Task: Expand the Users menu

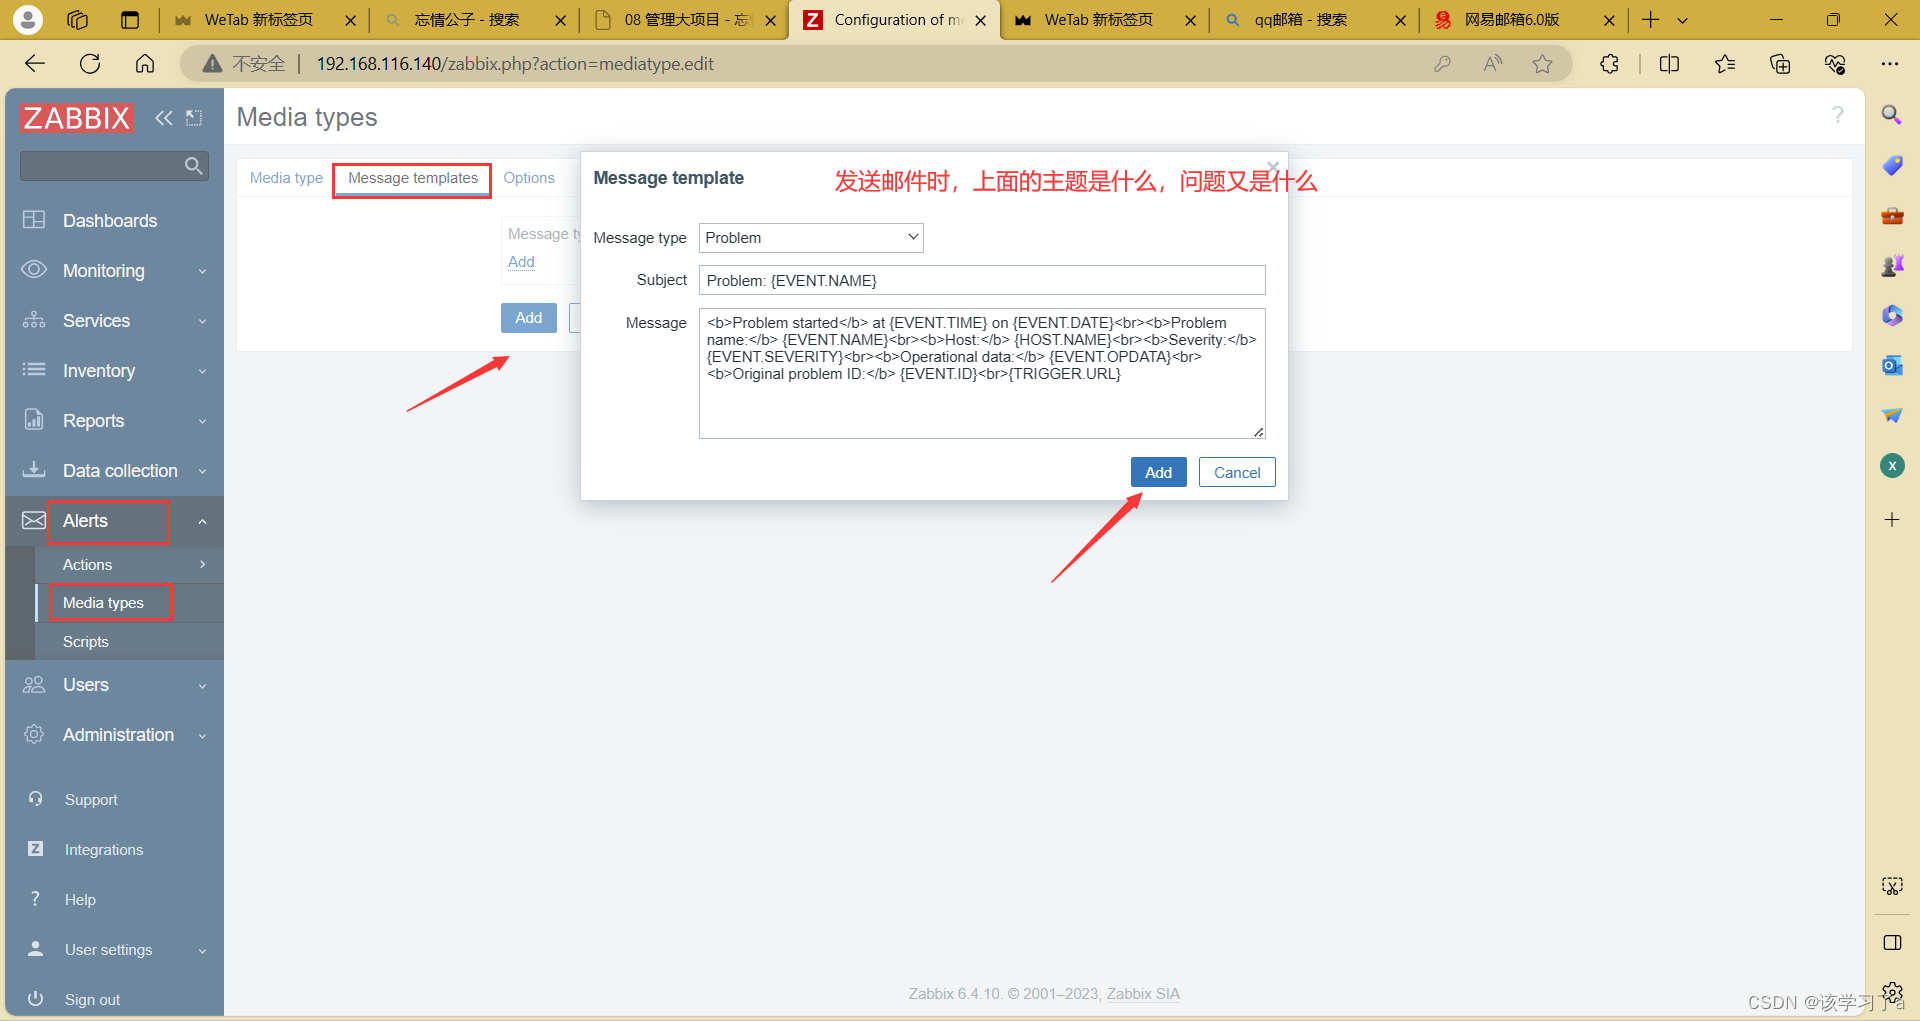Action: click(115, 685)
